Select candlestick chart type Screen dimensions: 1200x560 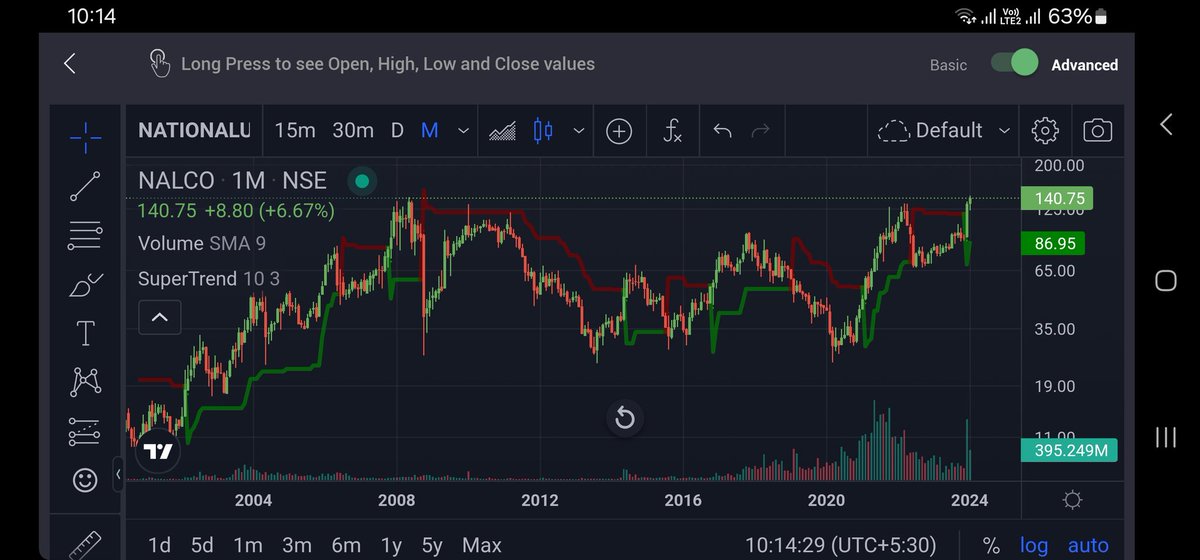pos(543,131)
